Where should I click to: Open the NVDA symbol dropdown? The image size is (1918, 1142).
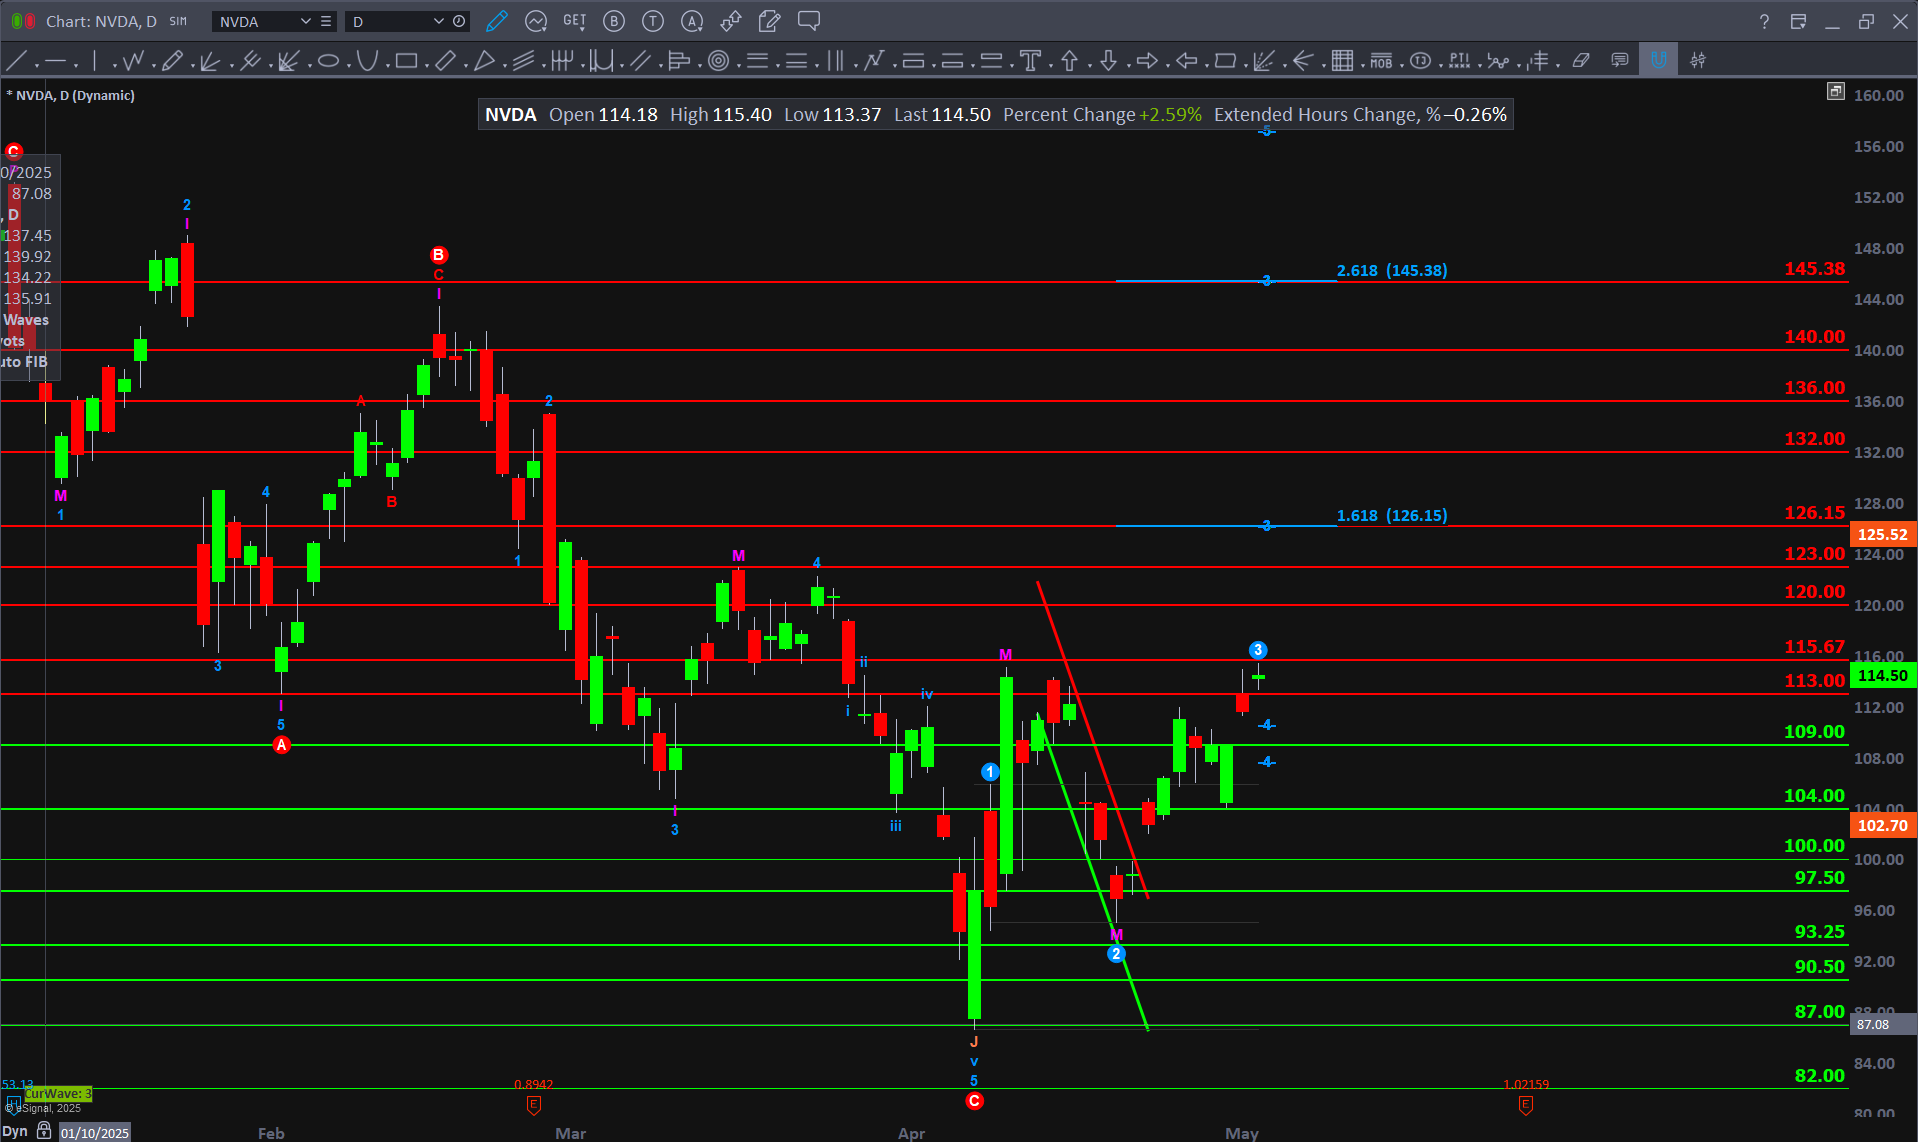coord(305,21)
